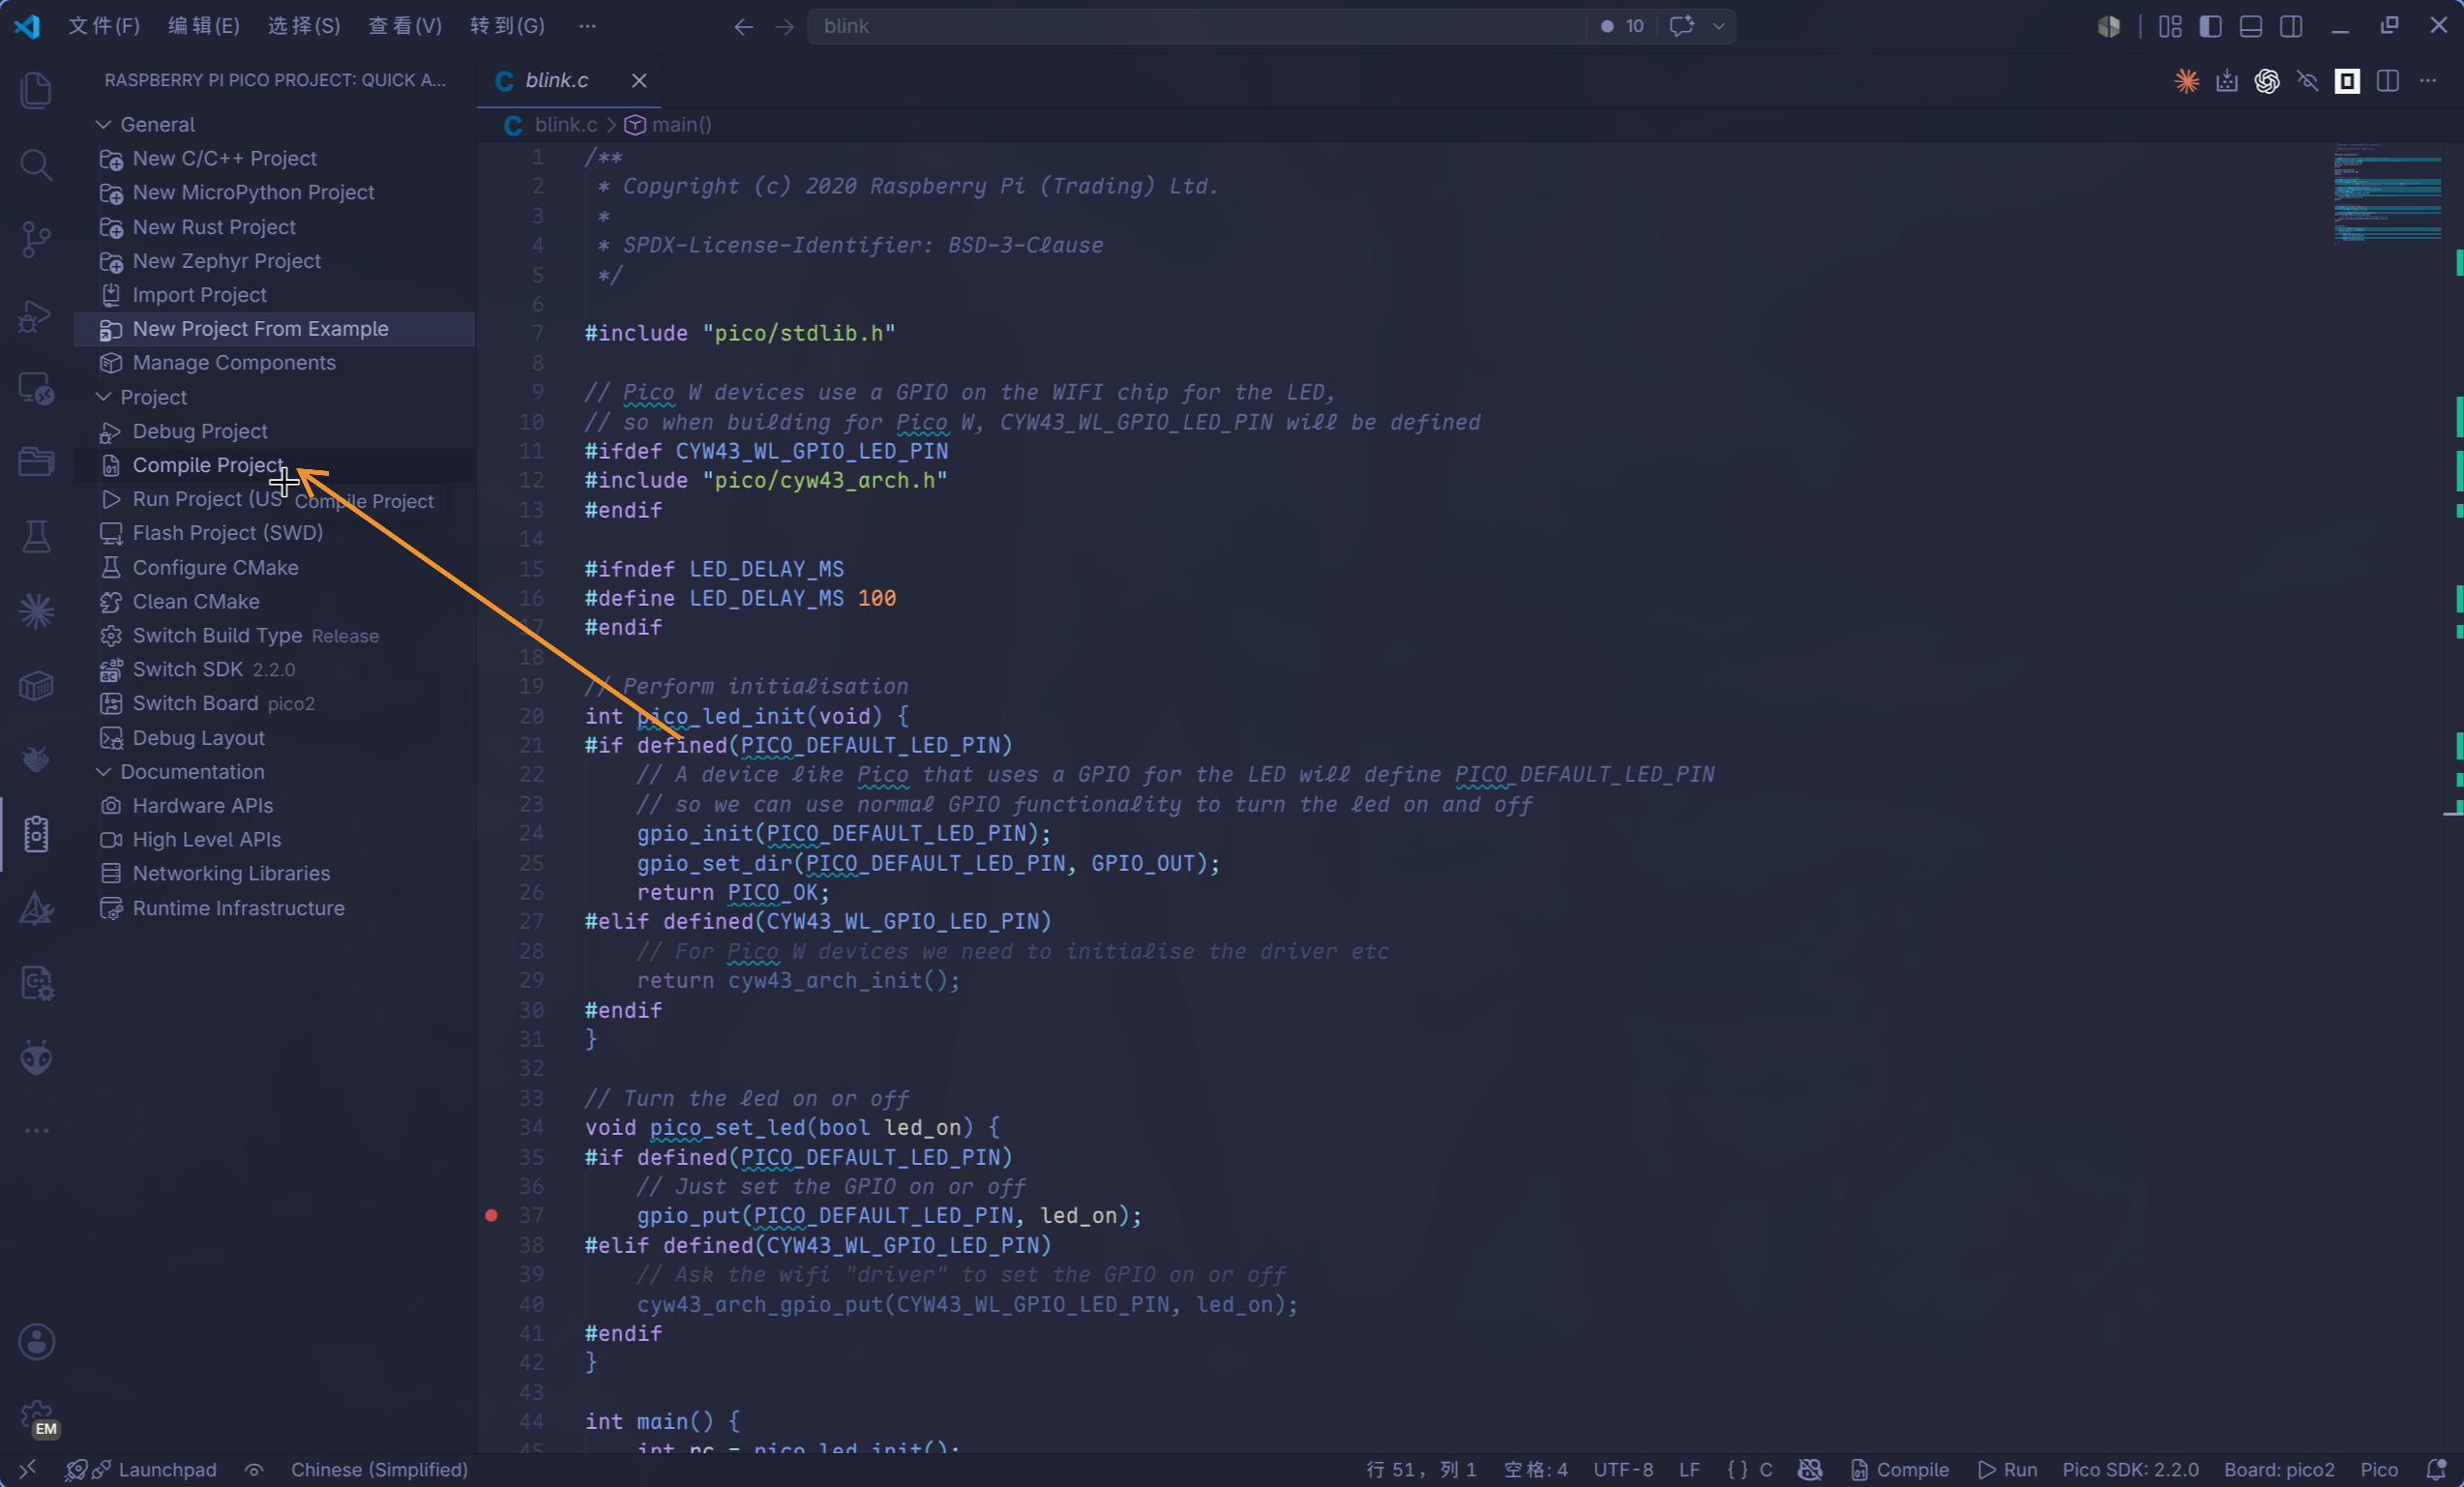2464x1487 pixels.
Task: Open the Search view icon
Action: click(36, 164)
